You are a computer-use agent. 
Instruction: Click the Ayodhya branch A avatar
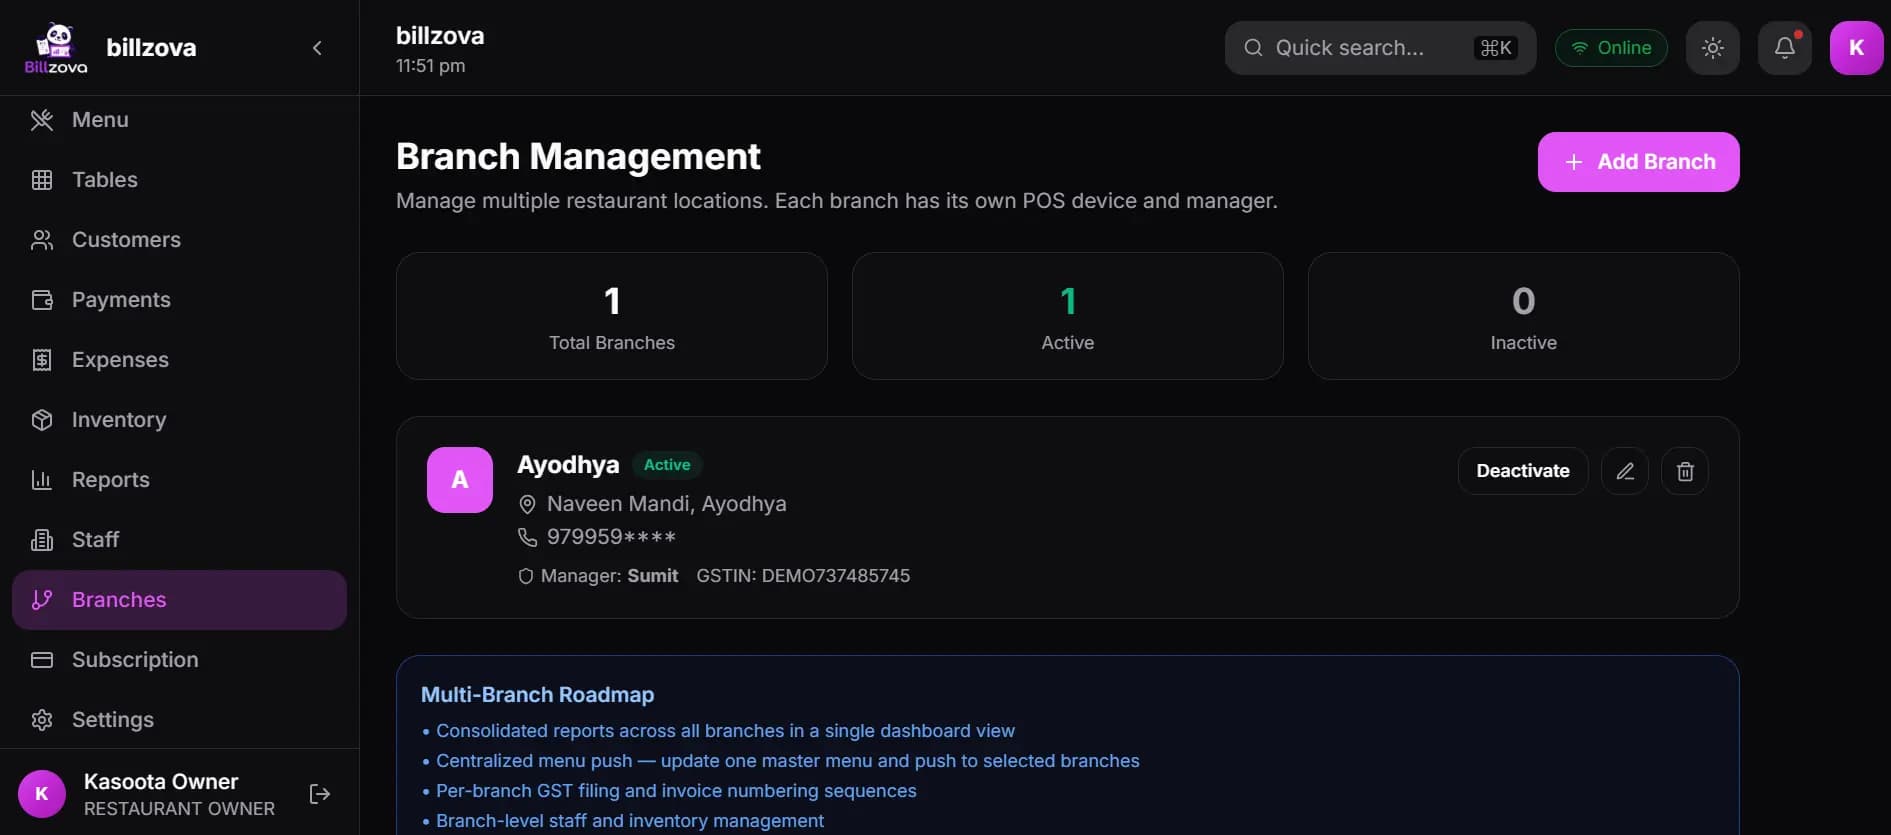[x=460, y=480]
